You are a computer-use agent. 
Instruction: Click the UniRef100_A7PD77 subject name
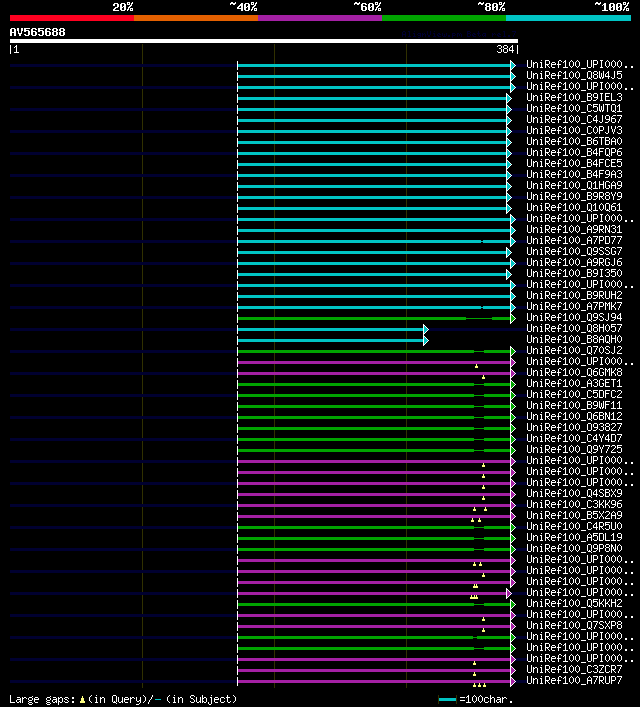(574, 240)
